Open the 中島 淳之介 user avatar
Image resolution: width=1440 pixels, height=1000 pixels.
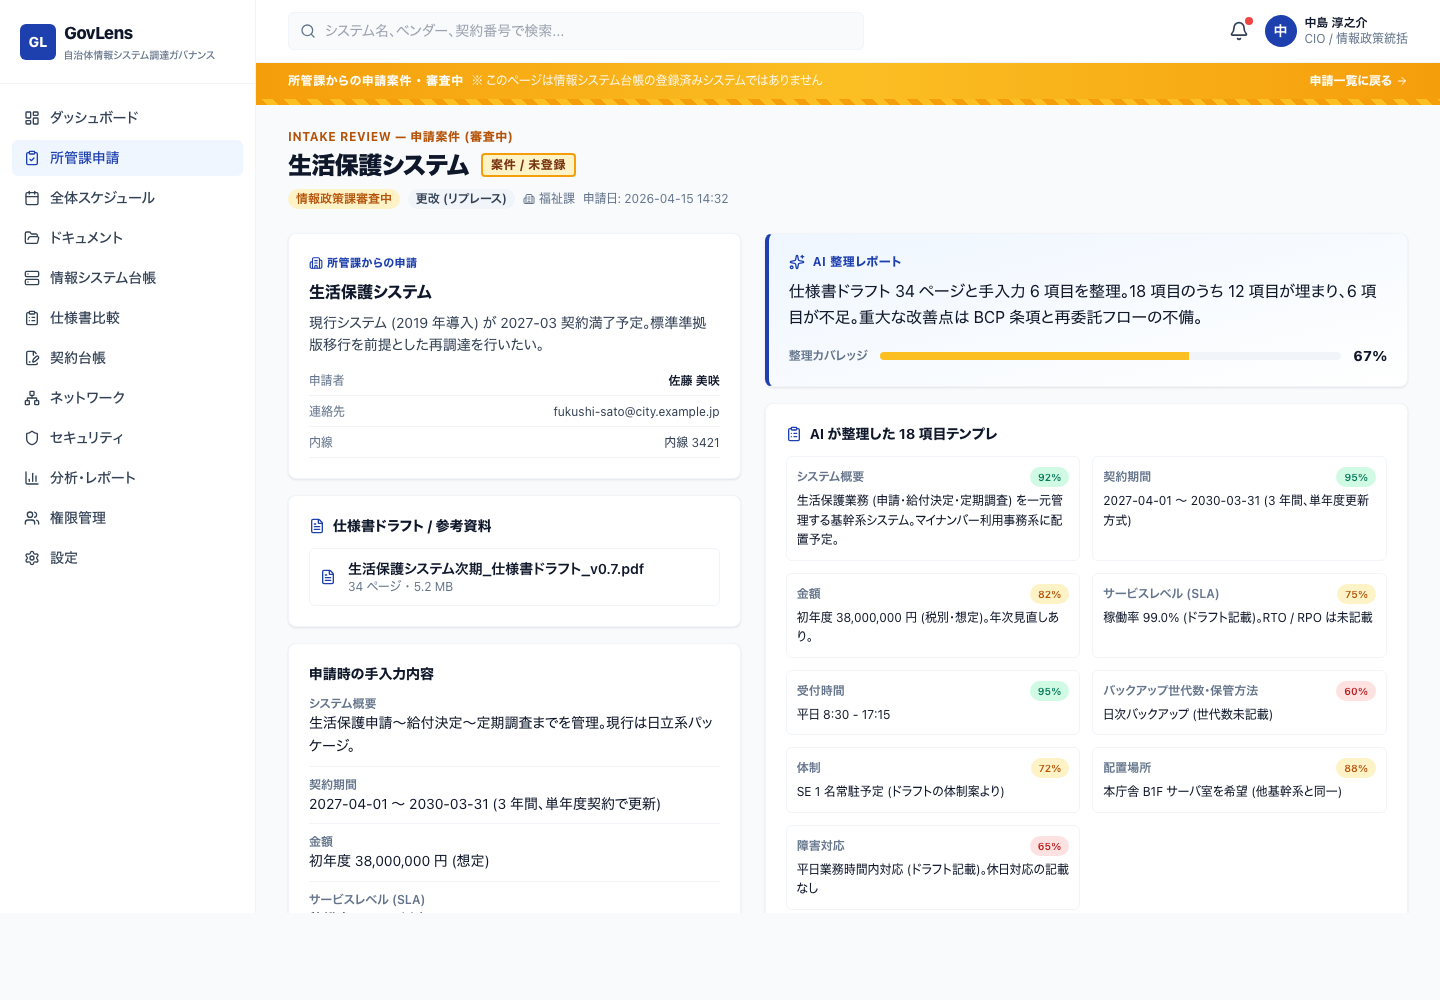coord(1281,31)
